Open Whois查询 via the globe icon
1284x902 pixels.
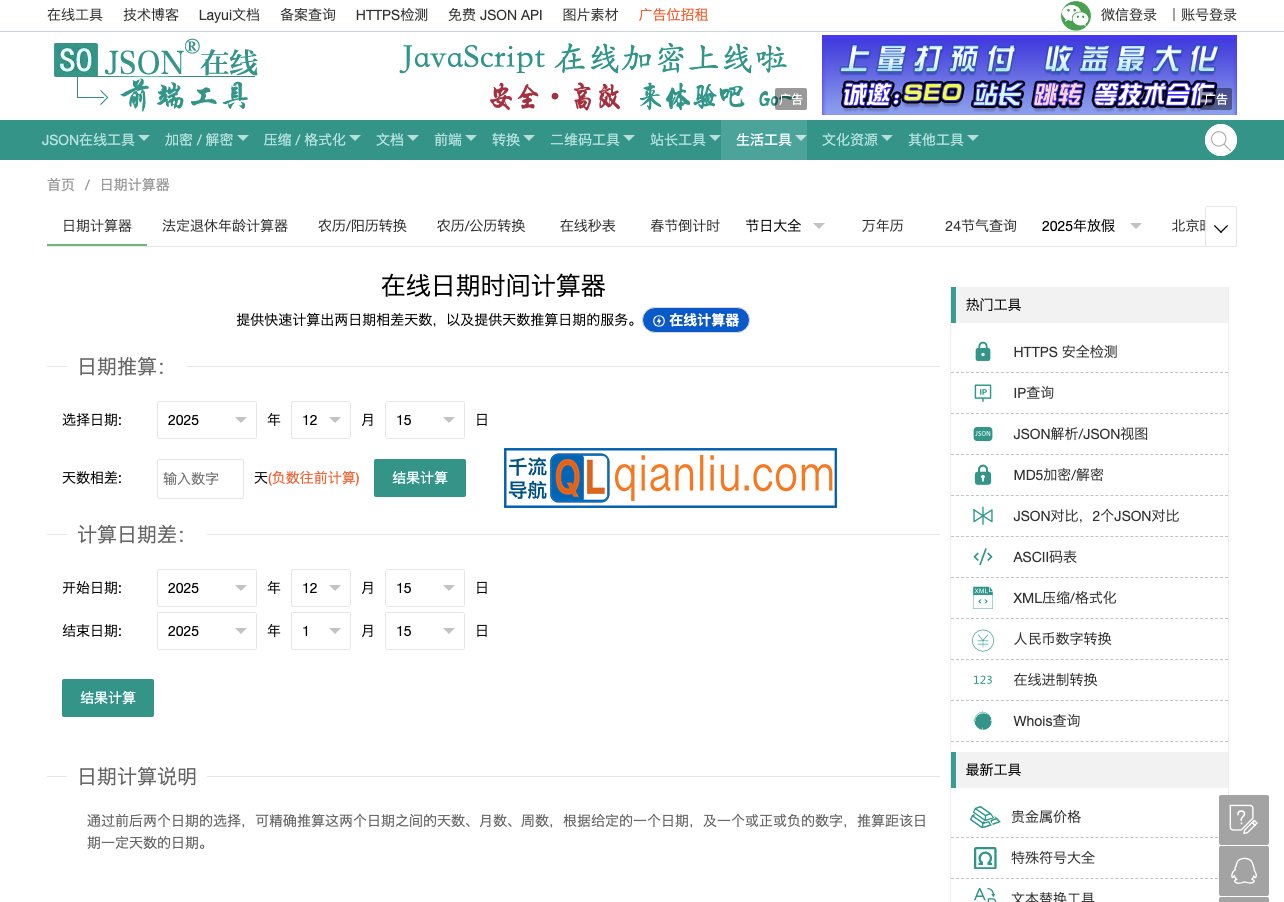click(x=982, y=720)
